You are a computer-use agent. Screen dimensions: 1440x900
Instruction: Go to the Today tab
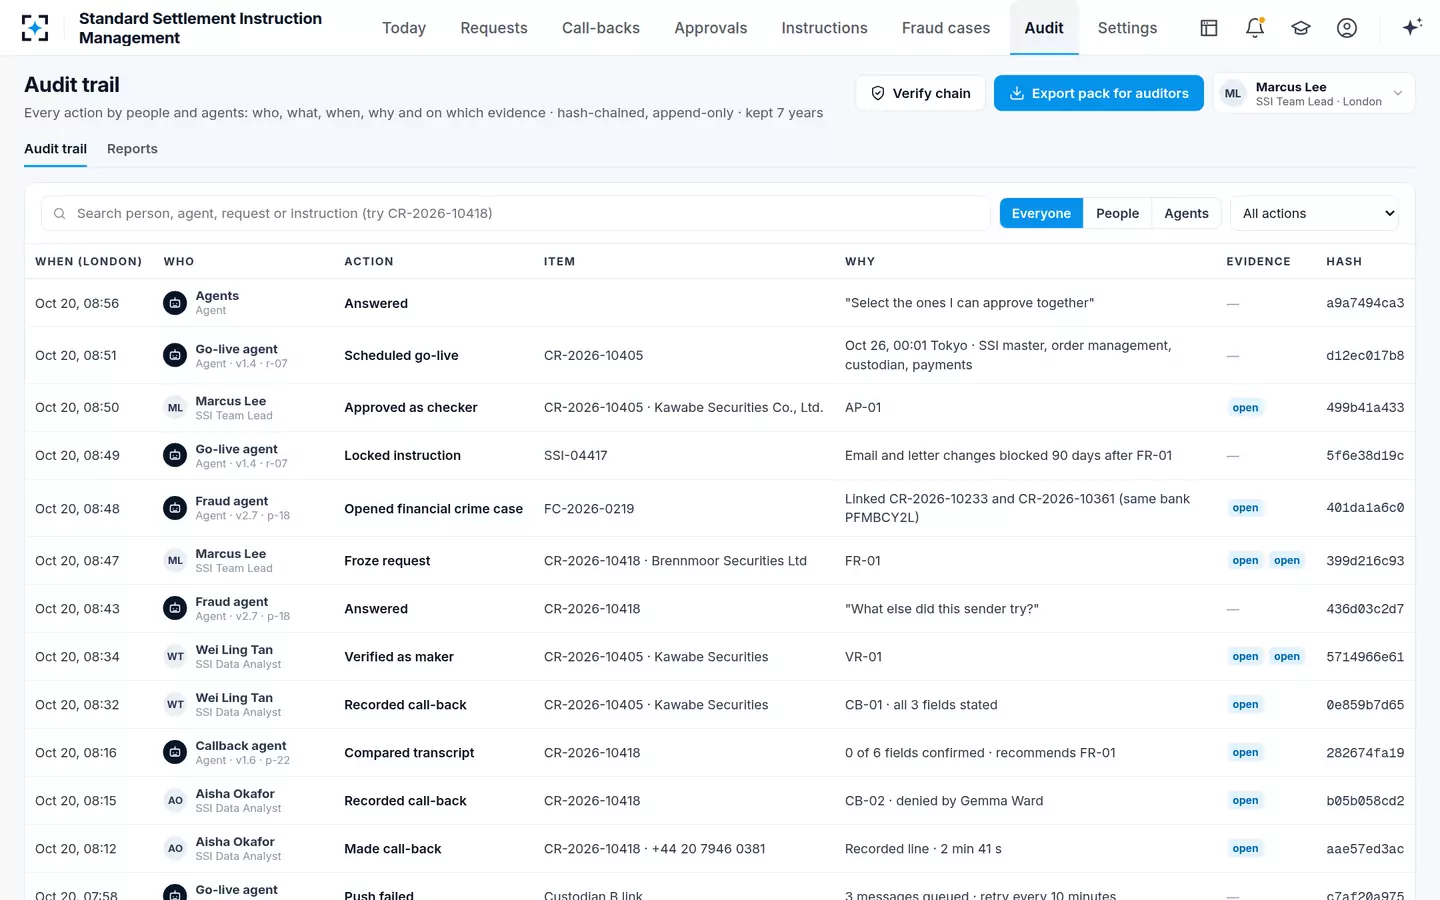click(404, 28)
